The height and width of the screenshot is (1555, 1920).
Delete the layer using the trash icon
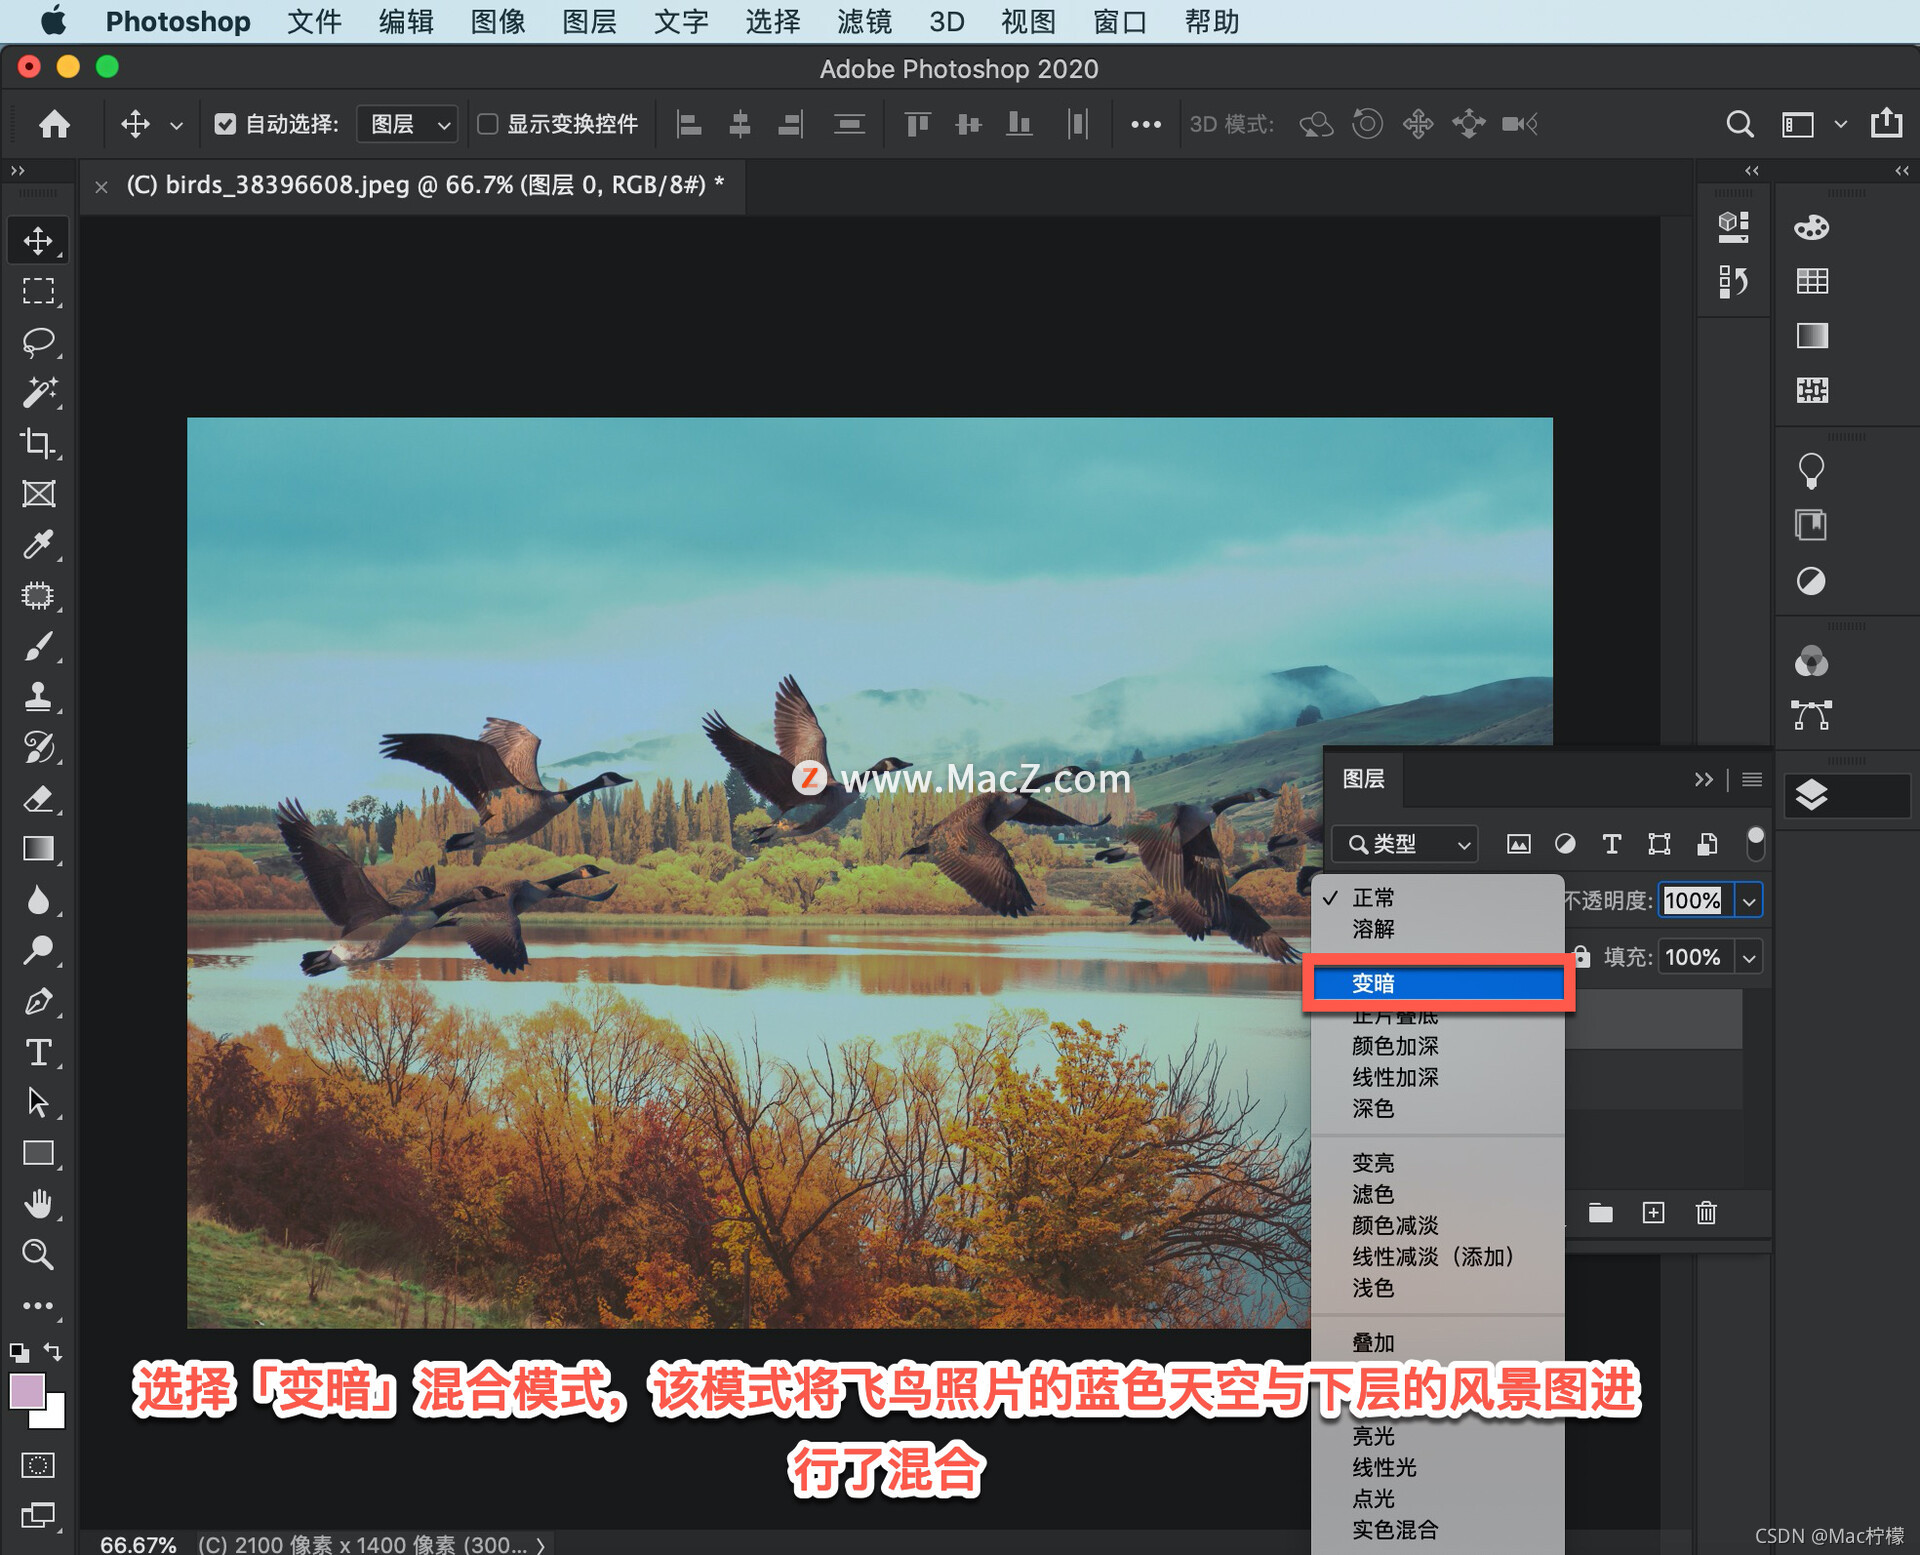coord(1705,1213)
